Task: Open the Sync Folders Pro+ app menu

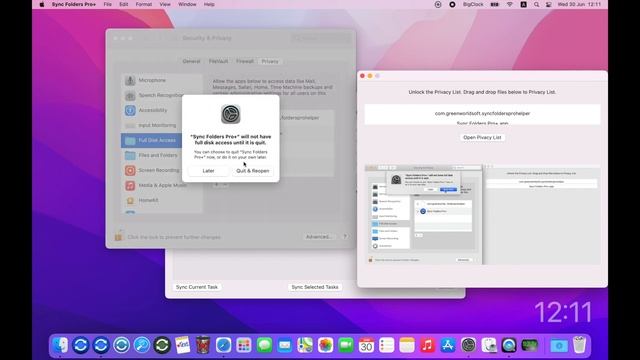Action: (x=73, y=4)
